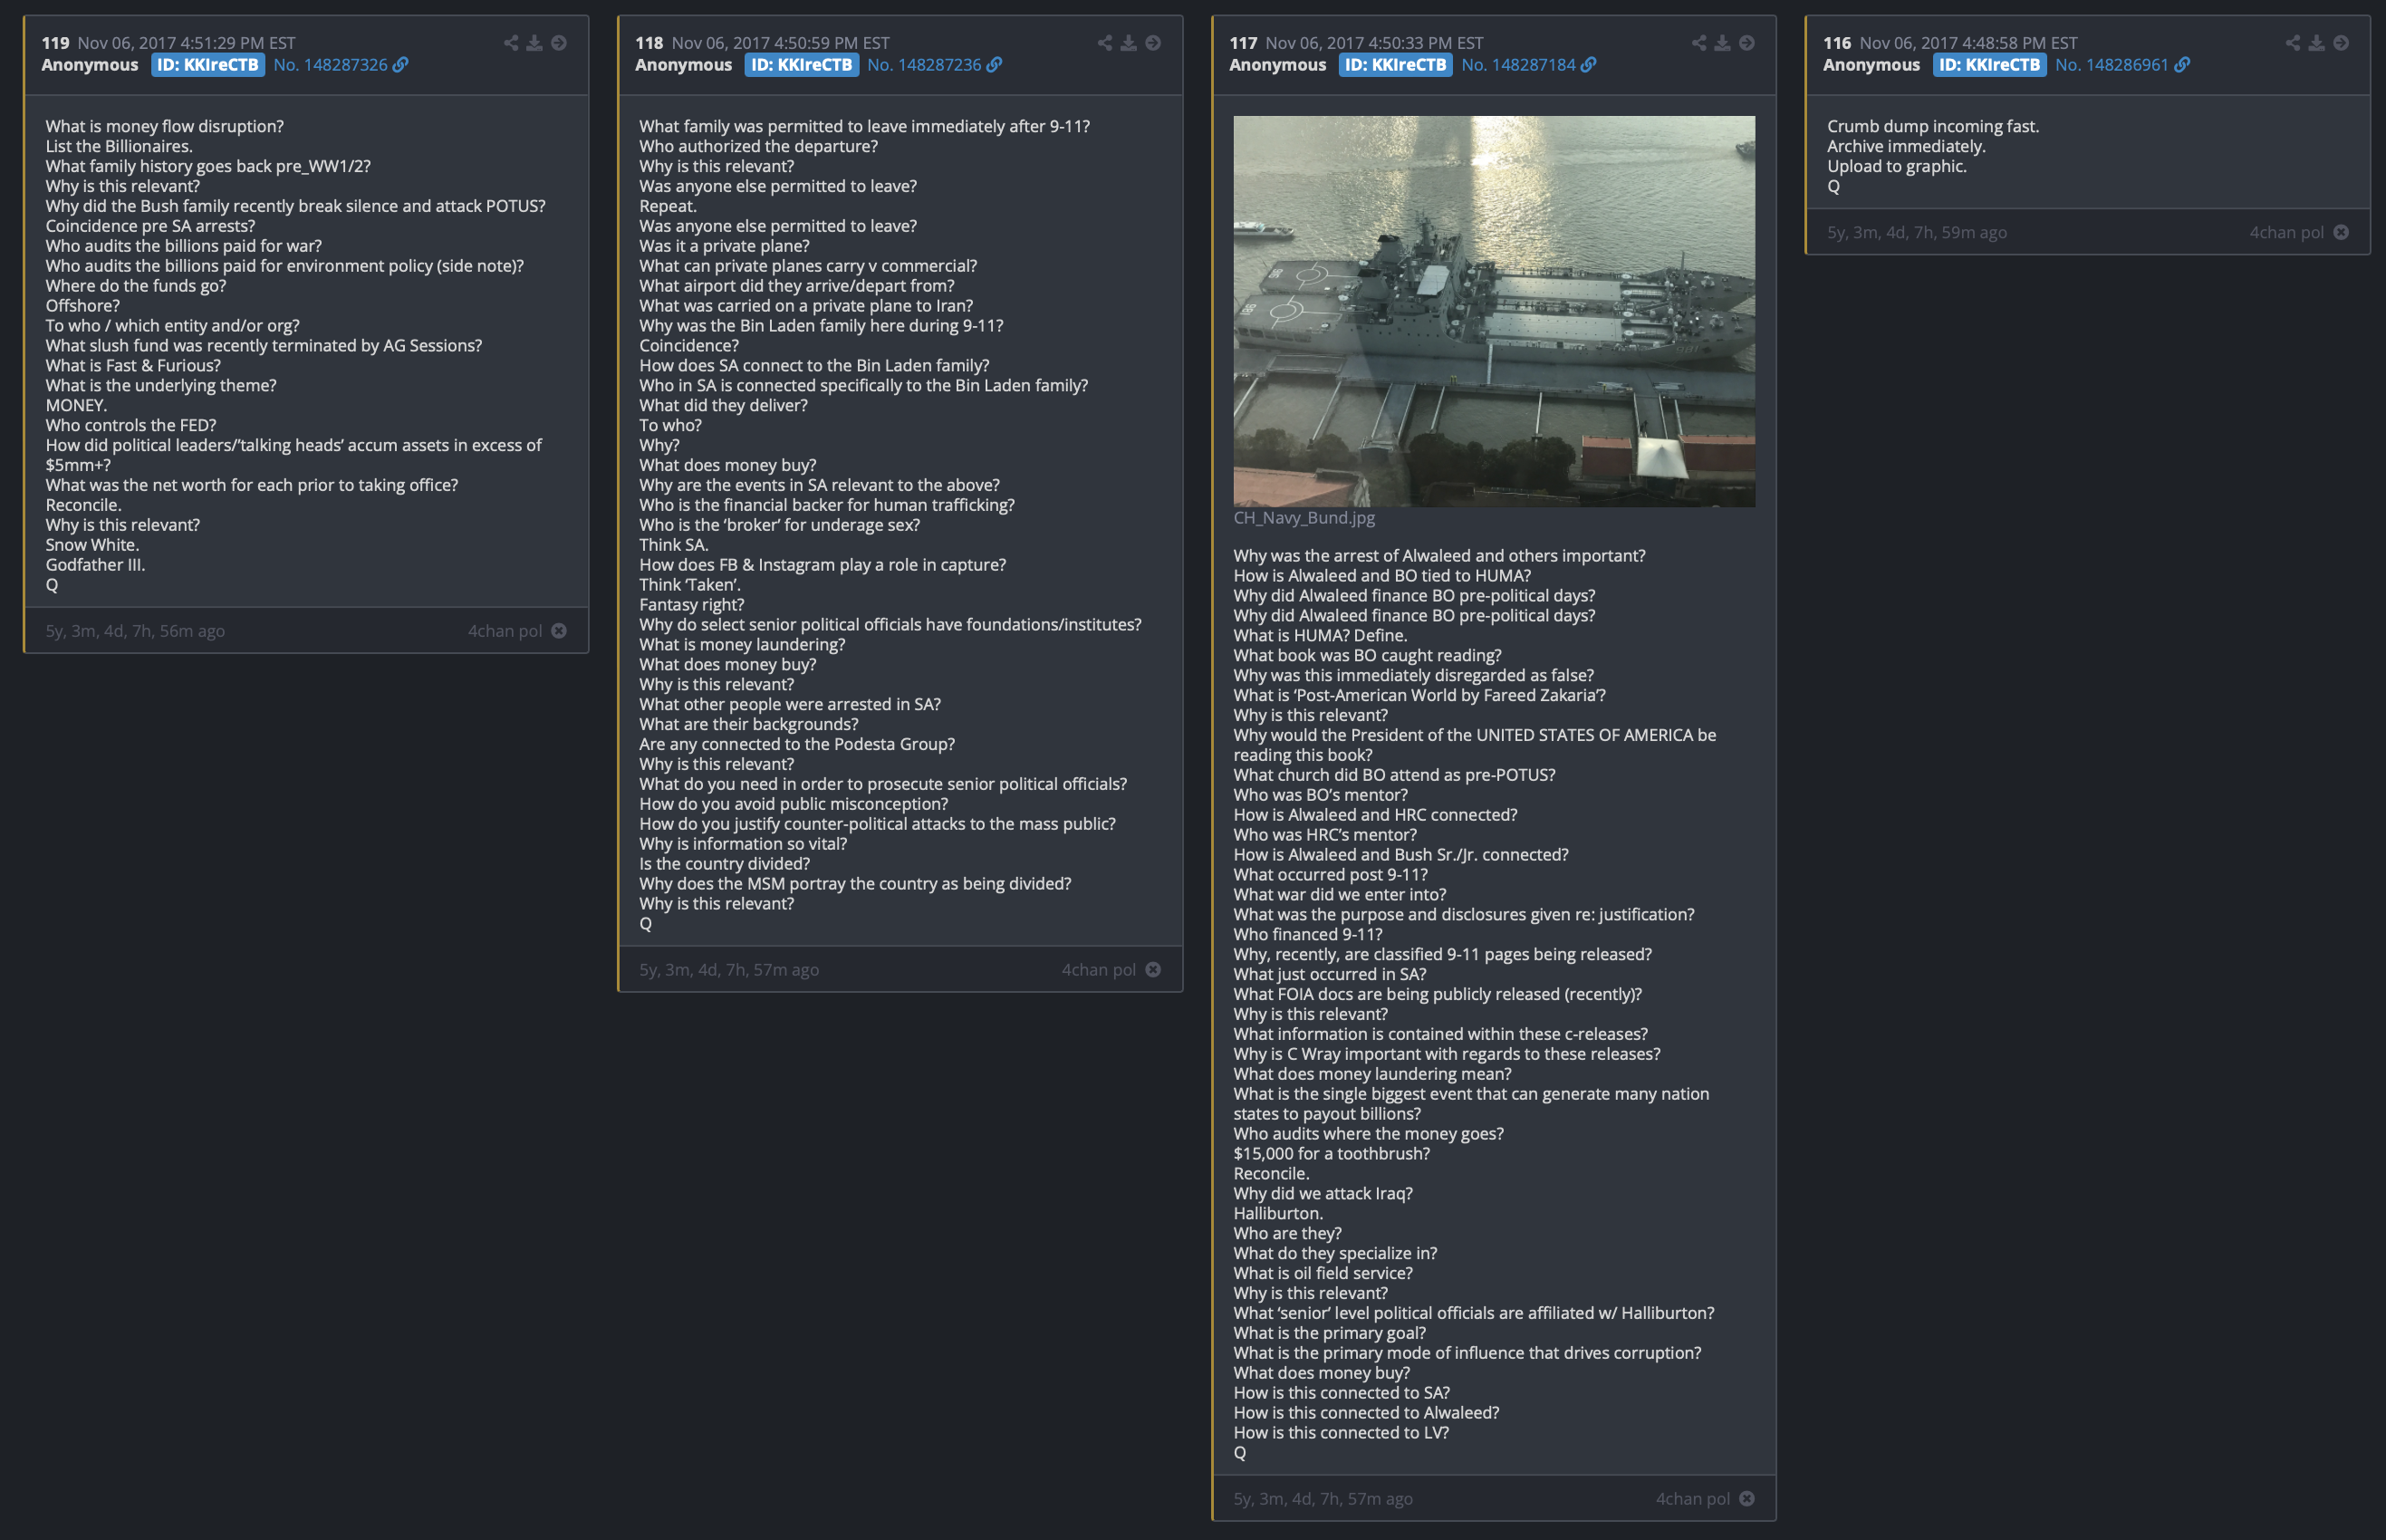This screenshot has height=1540, width=2386.
Task: Click '5y, 3m, 4d, 7h, 59m ago' text
Action: (1917, 232)
